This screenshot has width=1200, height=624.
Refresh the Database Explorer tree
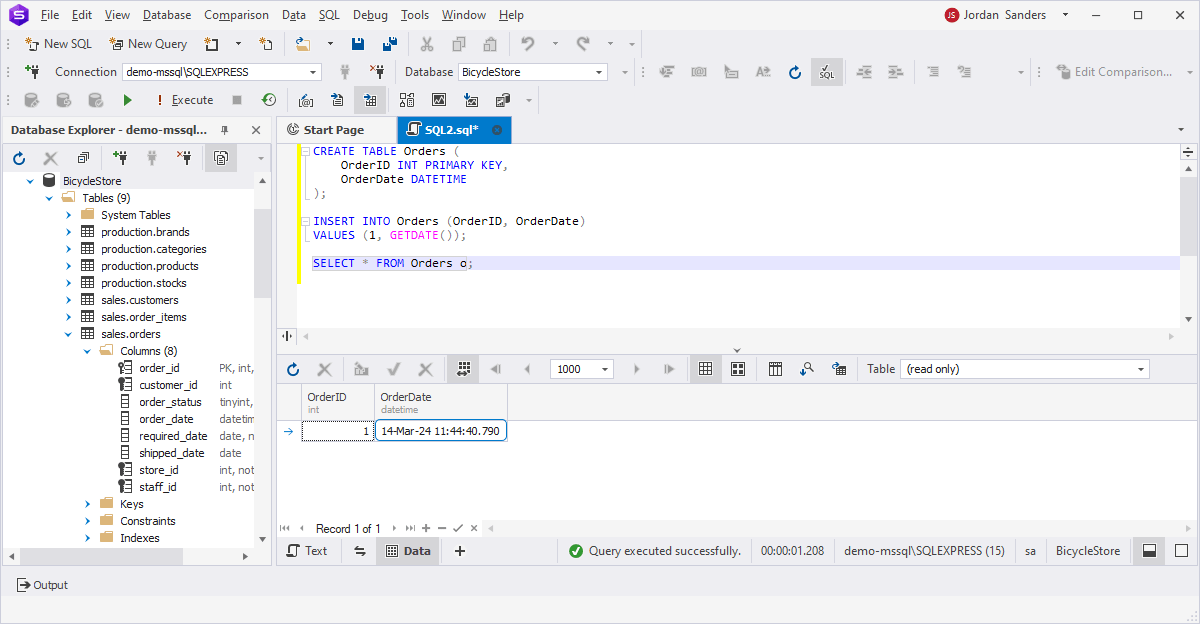19,158
